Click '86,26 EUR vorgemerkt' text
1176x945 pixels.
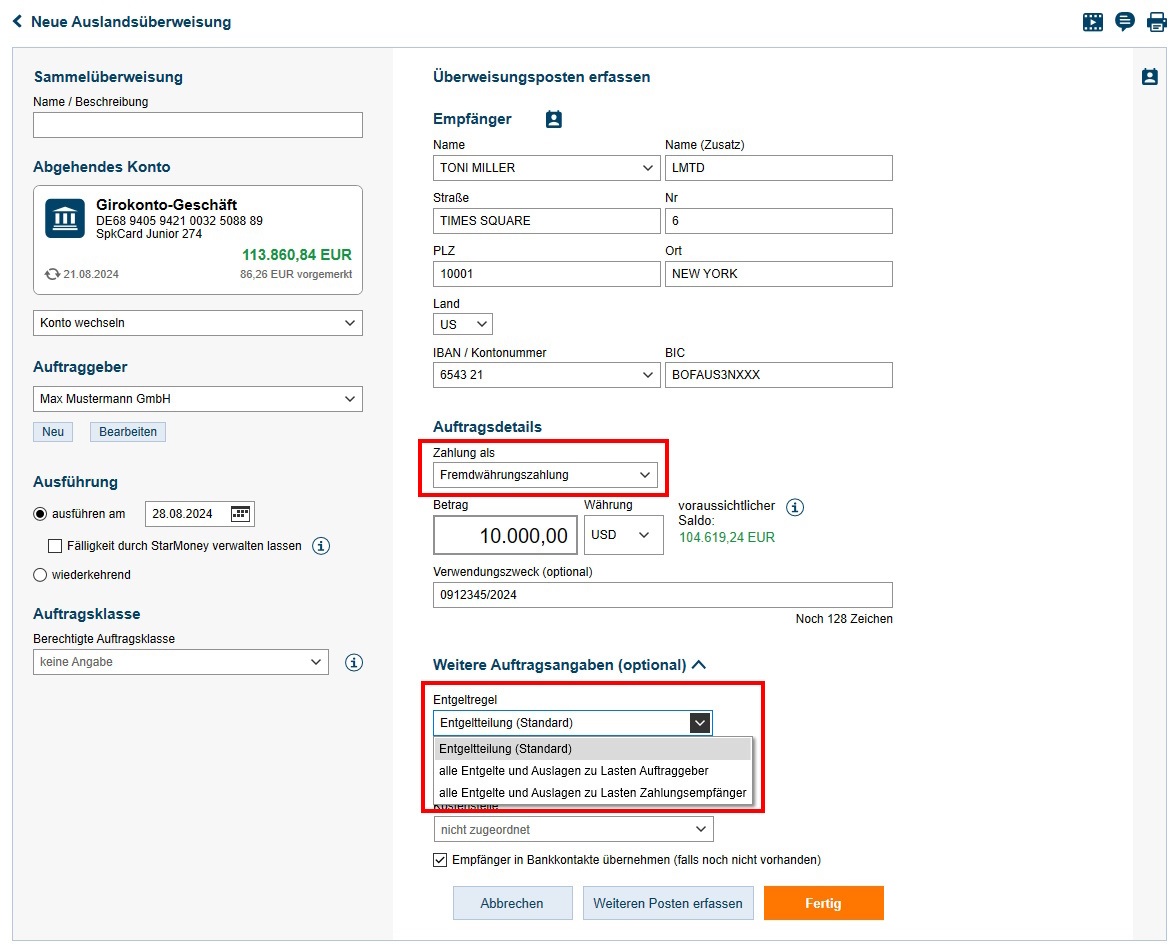(296, 274)
